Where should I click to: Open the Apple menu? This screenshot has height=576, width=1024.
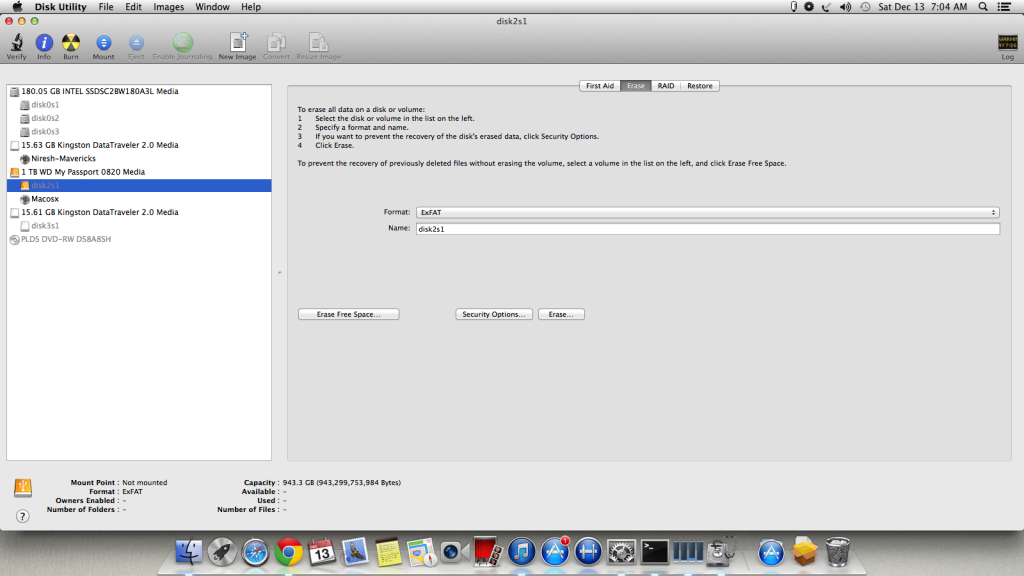tap(18, 7)
